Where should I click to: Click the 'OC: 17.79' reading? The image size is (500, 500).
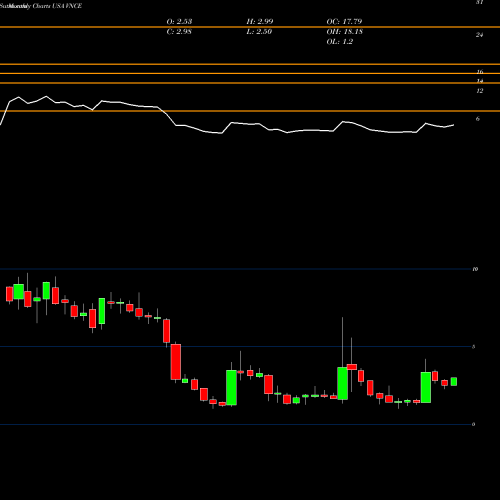coord(344,21)
